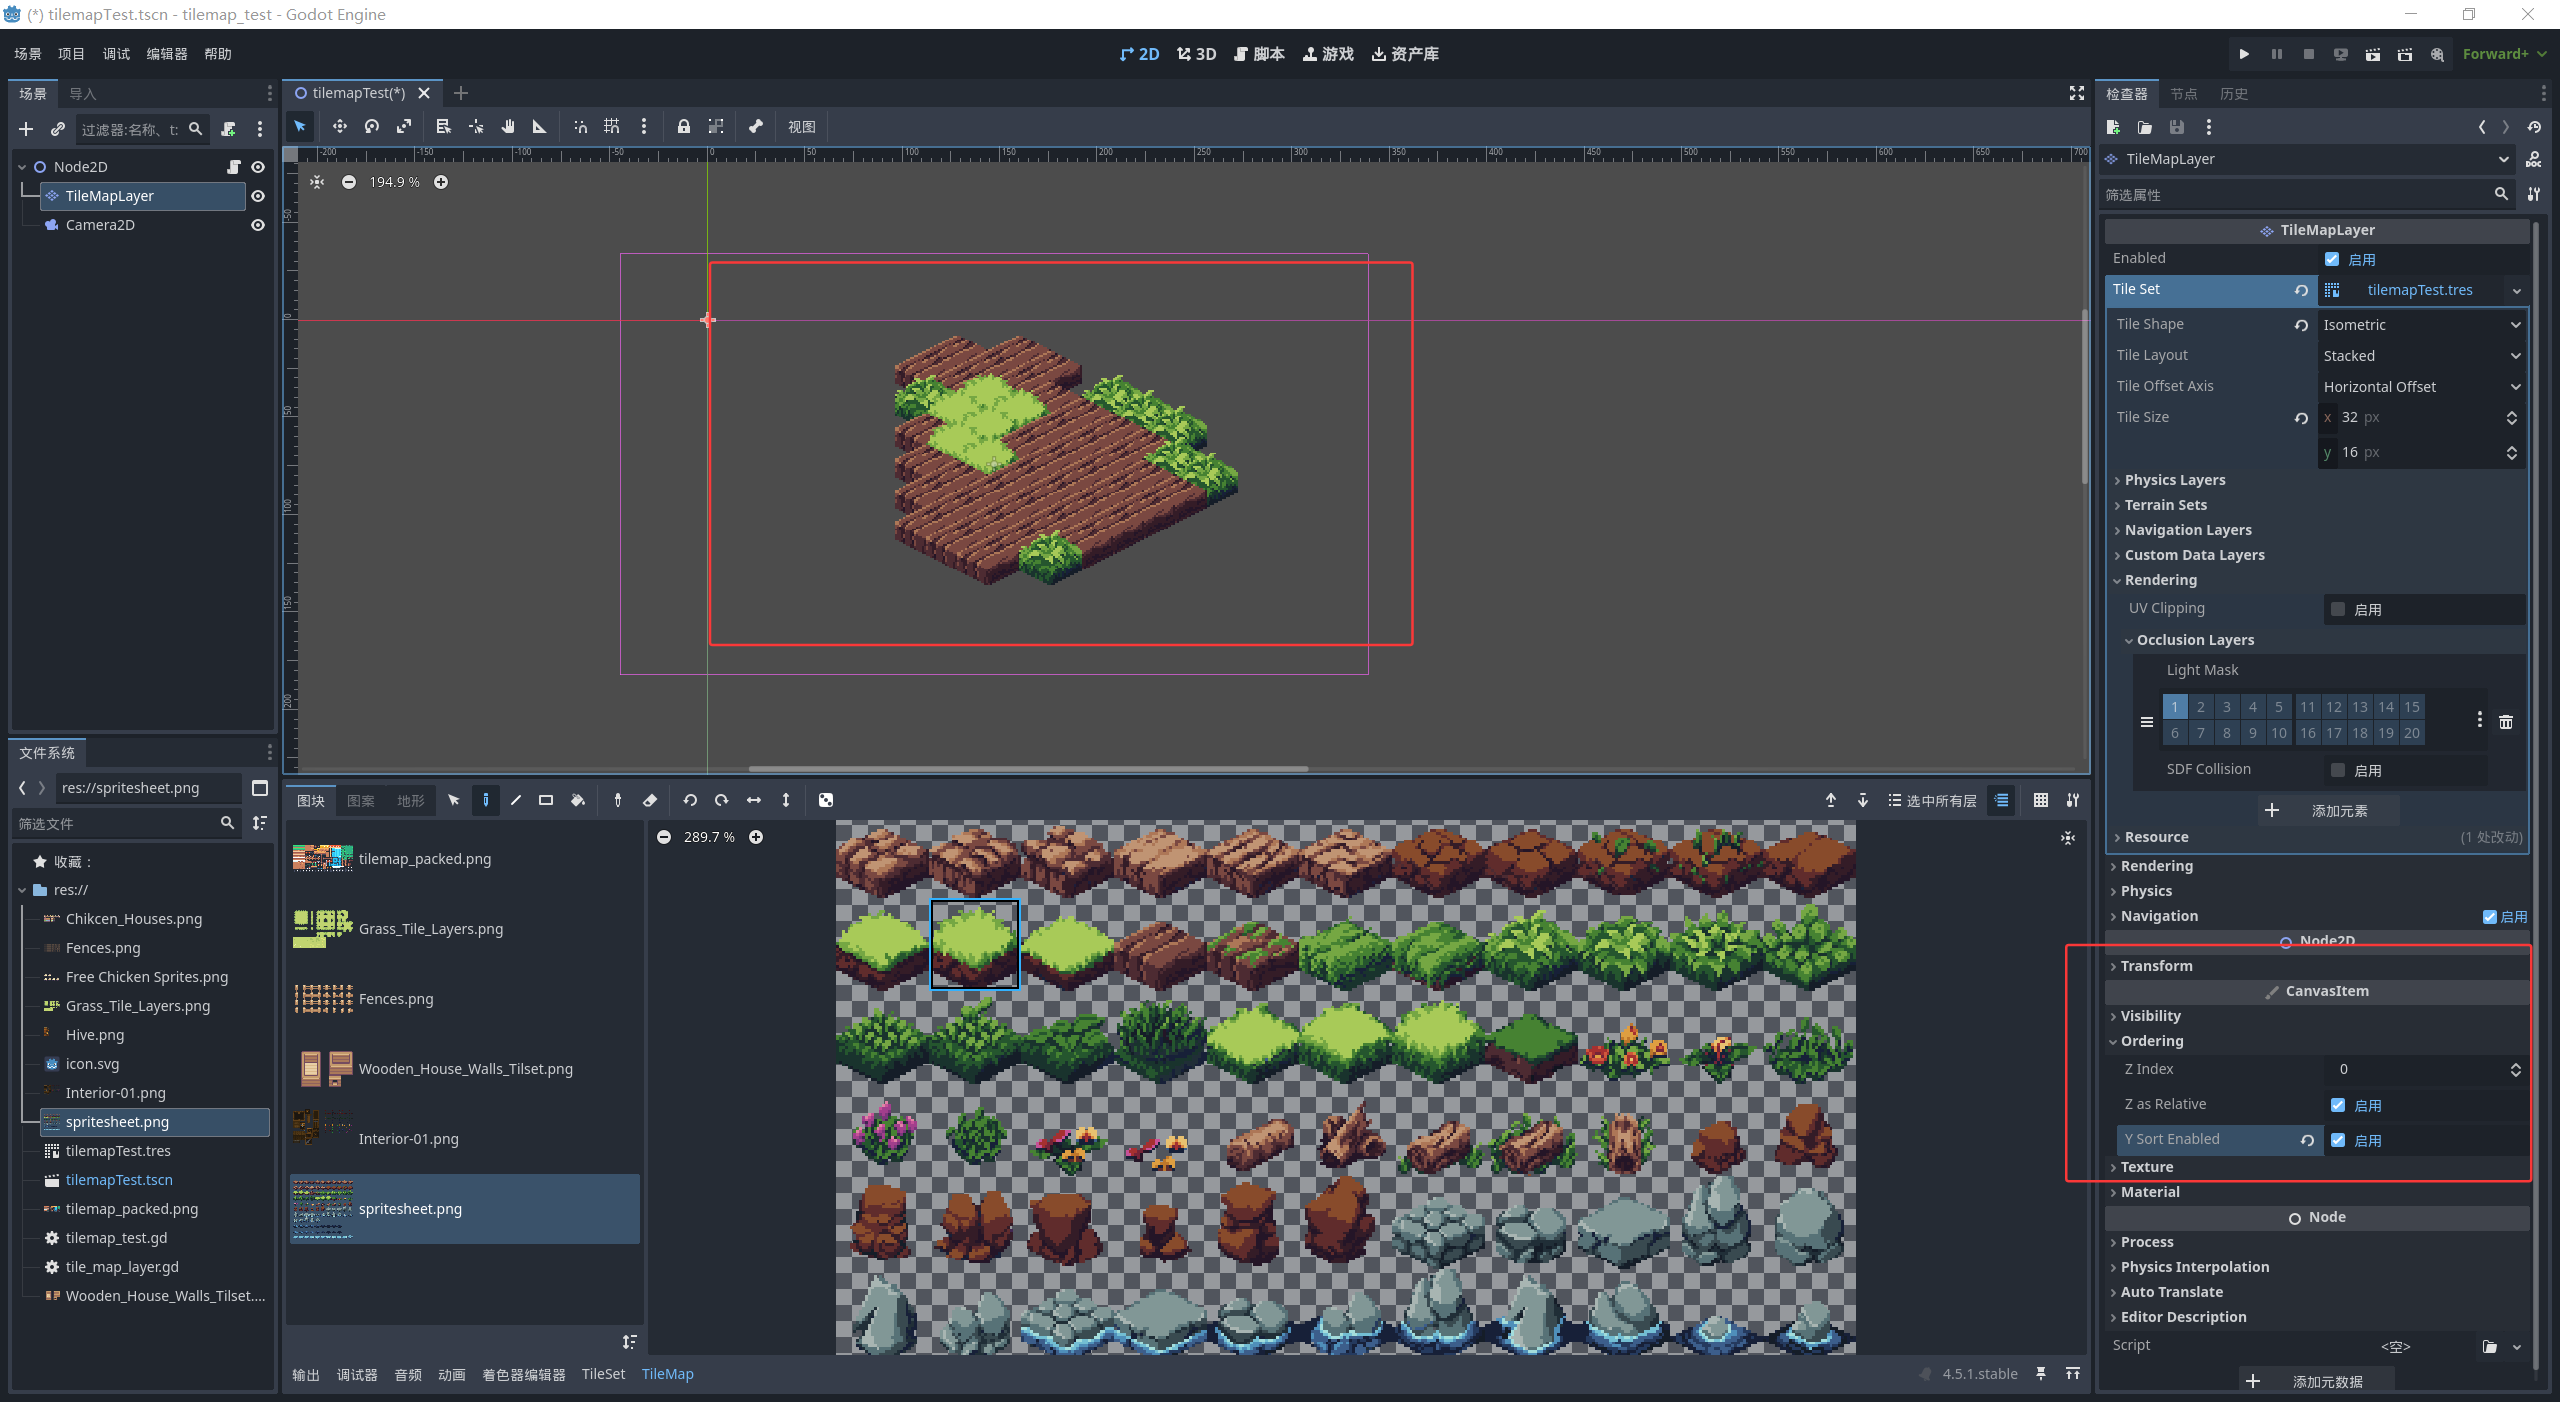The height and width of the screenshot is (1402, 2560).
Task: Select Grass_Tile_Layers.png in atlas source list
Action: tap(430, 929)
